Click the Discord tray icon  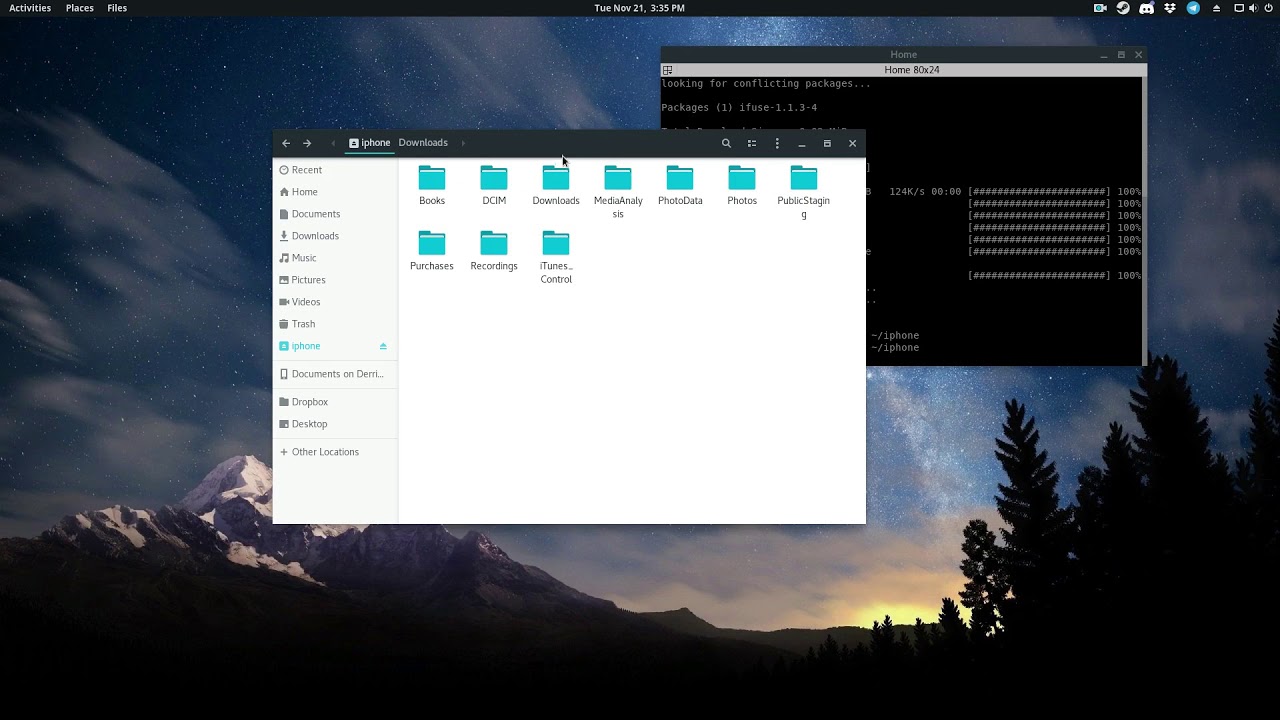coord(1146,8)
